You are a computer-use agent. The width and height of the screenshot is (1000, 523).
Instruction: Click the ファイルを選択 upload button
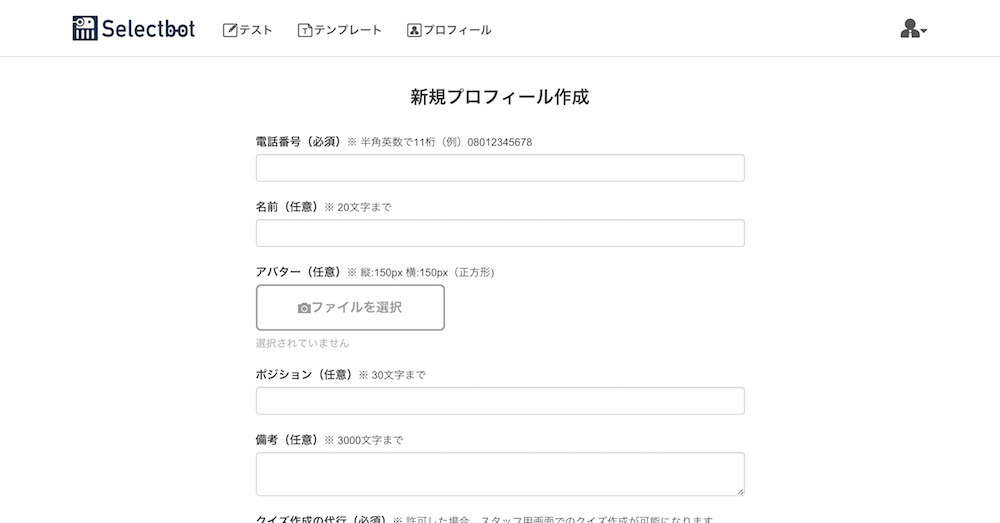click(x=350, y=307)
